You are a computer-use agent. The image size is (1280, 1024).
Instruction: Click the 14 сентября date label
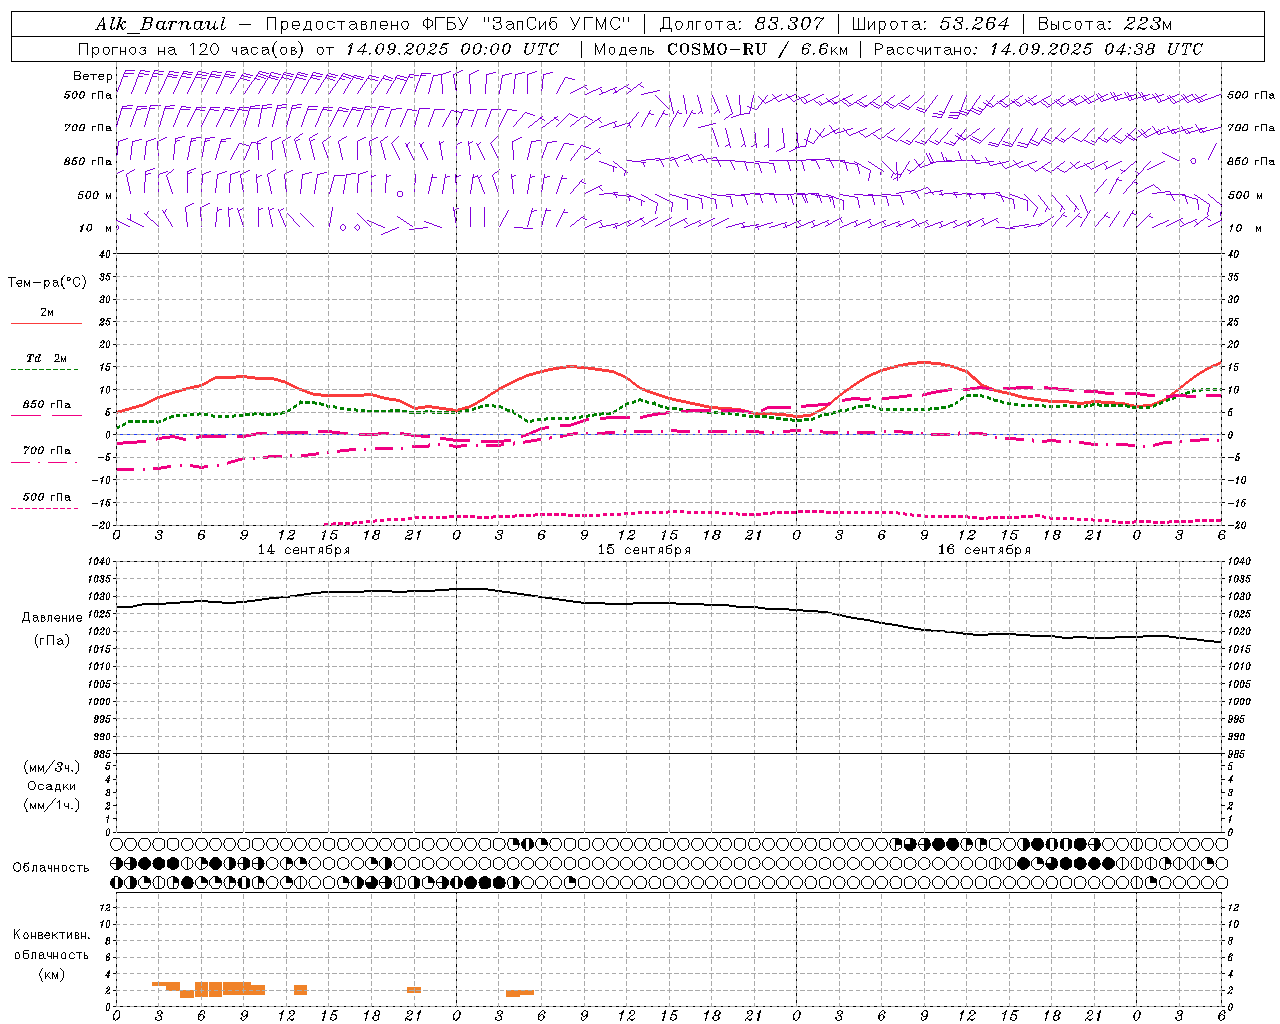click(x=303, y=550)
